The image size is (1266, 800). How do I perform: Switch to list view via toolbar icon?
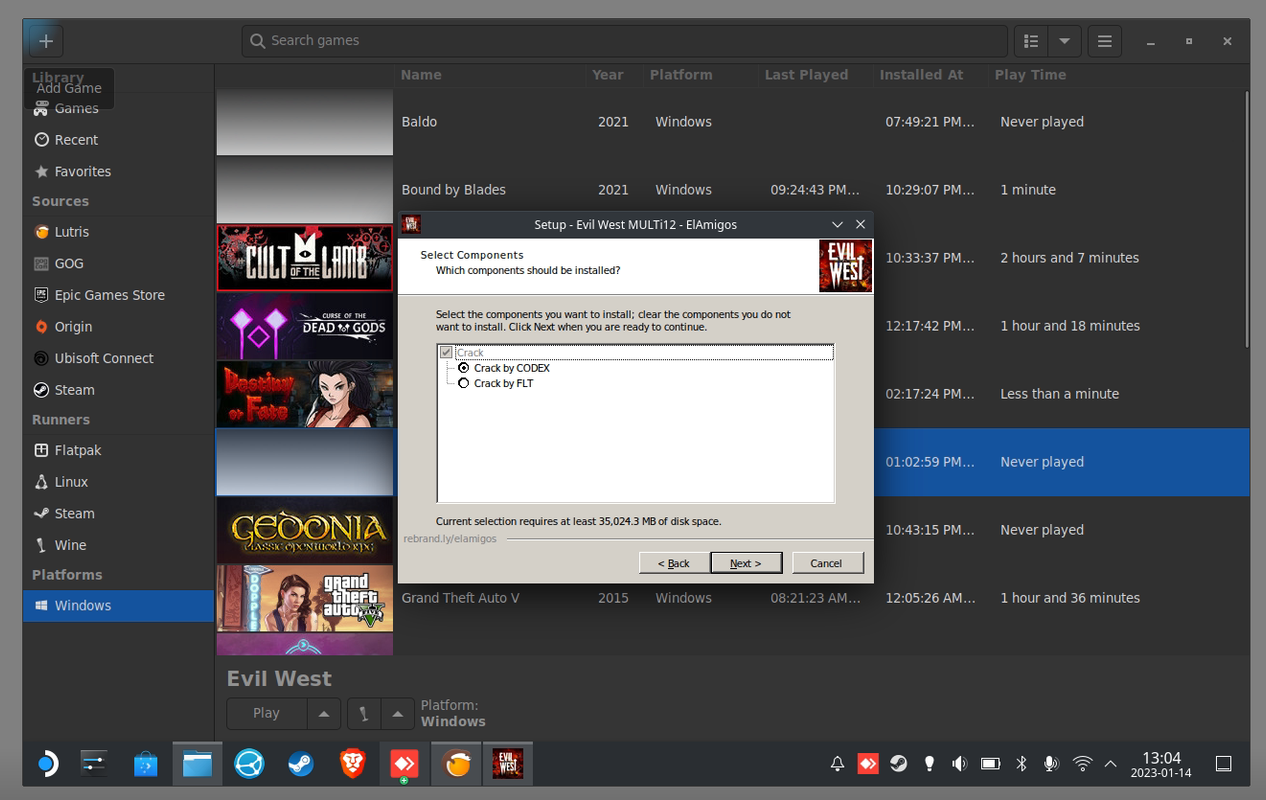click(1031, 41)
